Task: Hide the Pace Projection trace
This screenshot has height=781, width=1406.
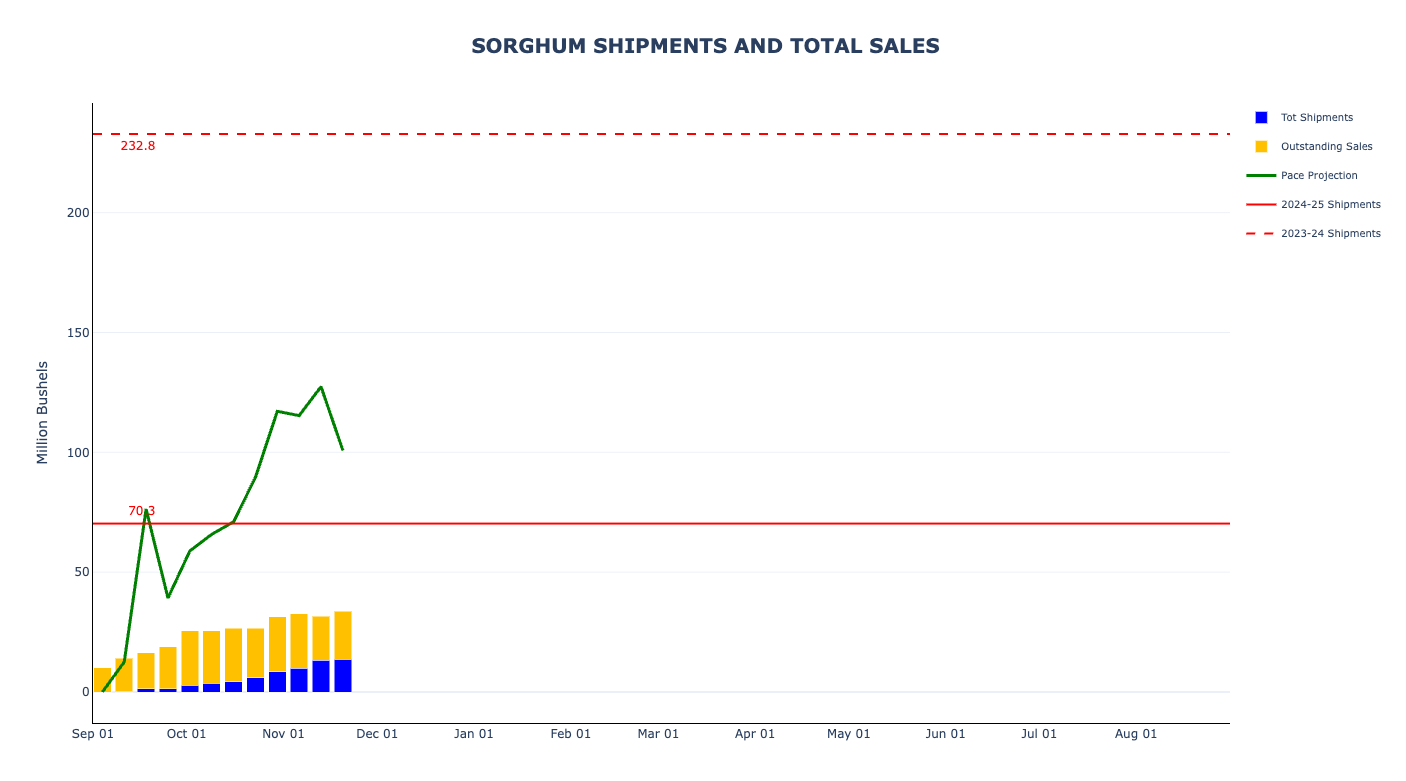Action: 1319,176
